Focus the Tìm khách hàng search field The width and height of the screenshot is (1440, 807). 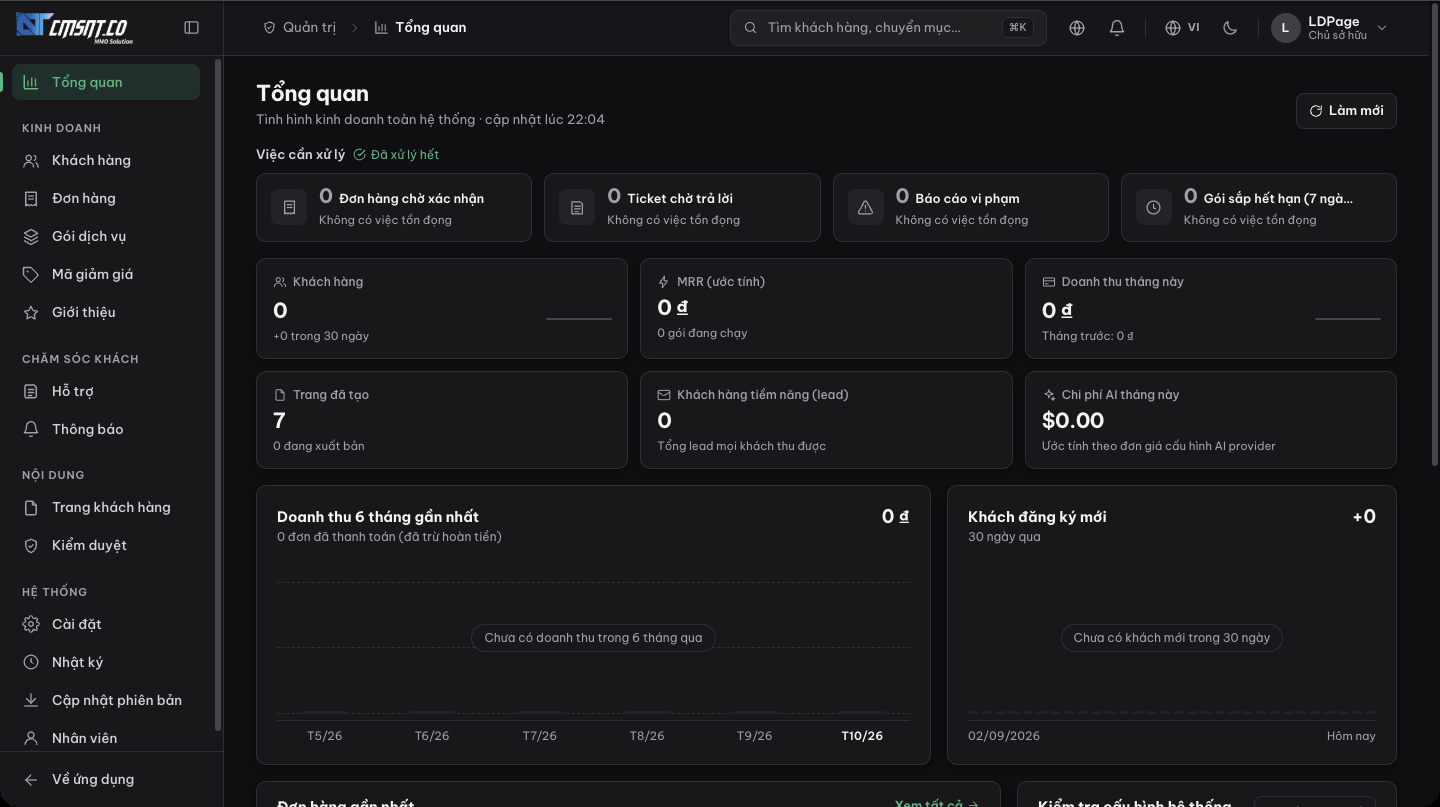point(889,28)
